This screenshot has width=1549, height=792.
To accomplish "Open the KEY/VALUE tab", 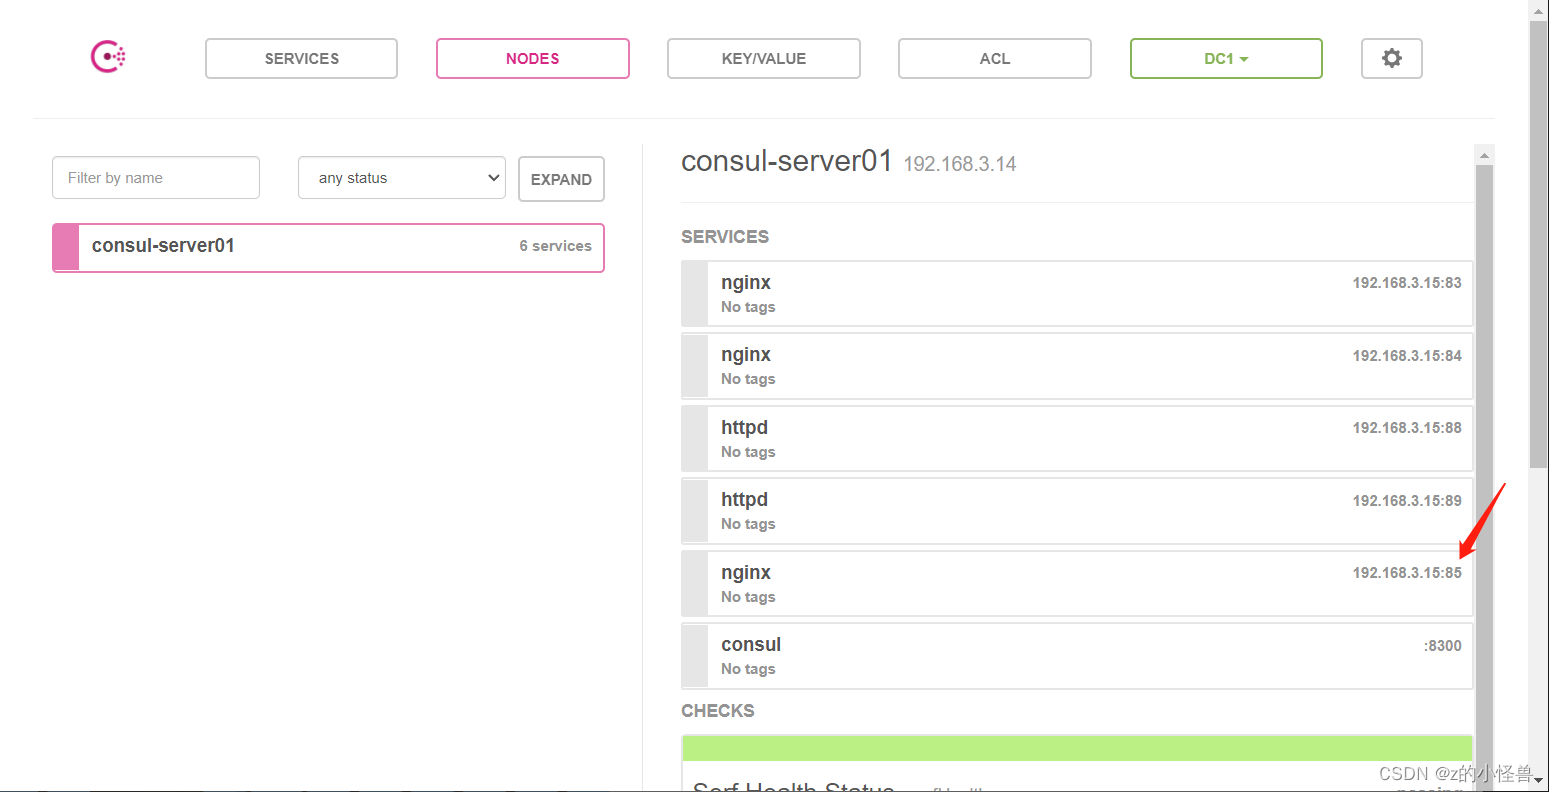I will coord(763,58).
